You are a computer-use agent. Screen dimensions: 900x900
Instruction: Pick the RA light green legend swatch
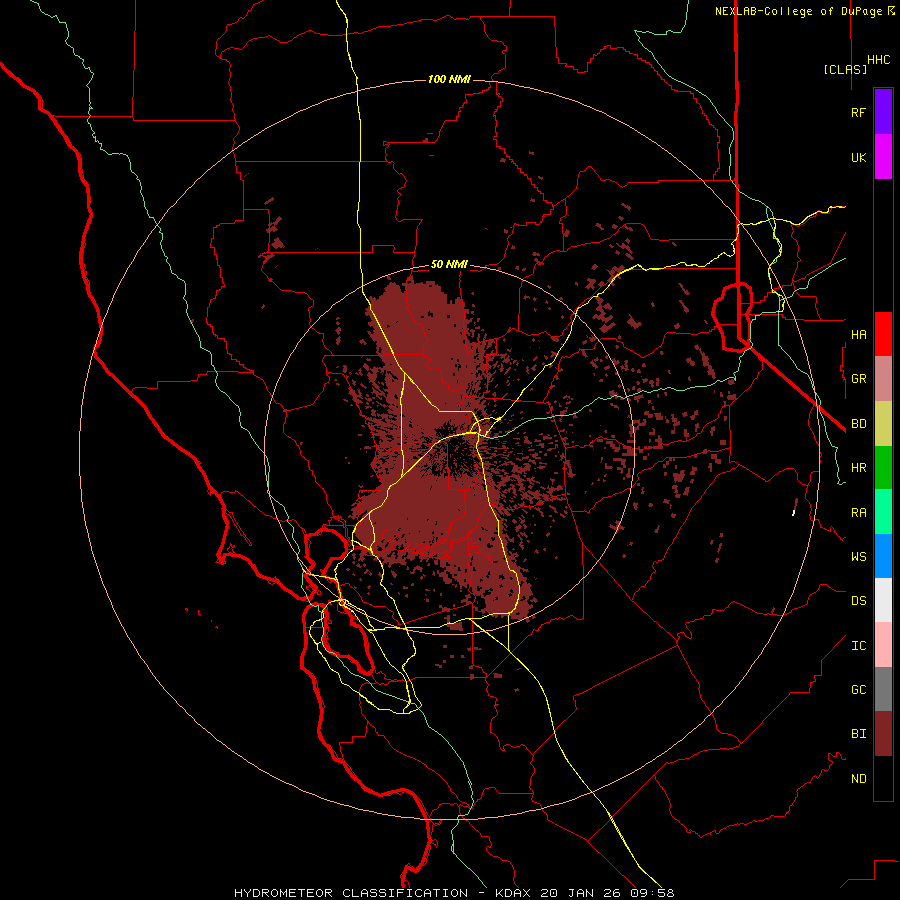(x=883, y=512)
